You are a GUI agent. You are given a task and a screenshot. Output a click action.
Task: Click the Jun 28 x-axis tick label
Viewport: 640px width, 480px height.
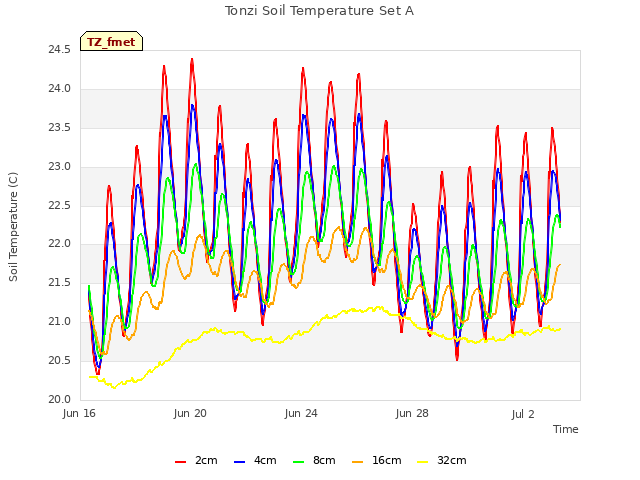click(x=412, y=413)
